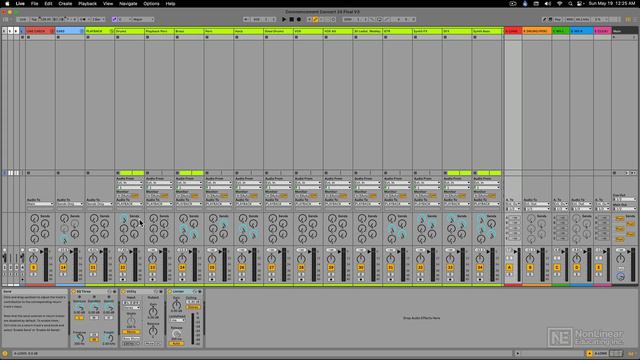Click the Utility Mono button

pyautogui.click(x=131, y=332)
